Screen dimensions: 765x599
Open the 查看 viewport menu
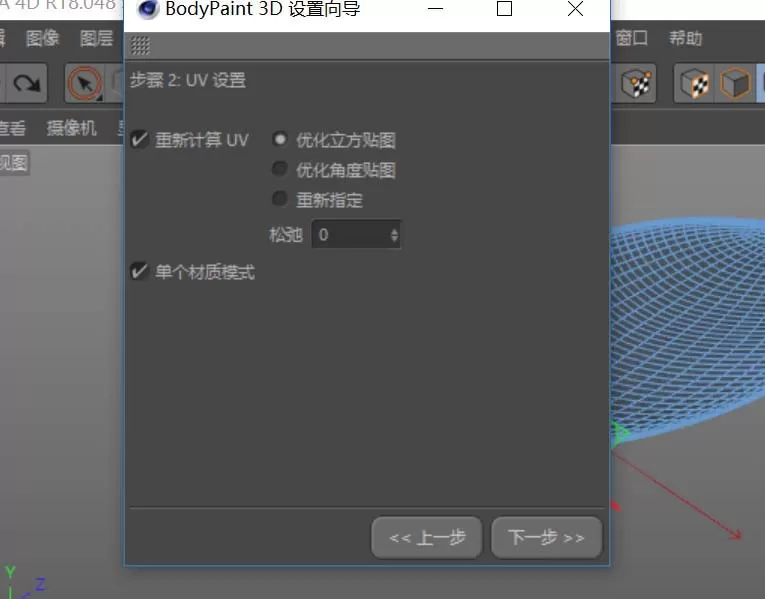pos(12,128)
